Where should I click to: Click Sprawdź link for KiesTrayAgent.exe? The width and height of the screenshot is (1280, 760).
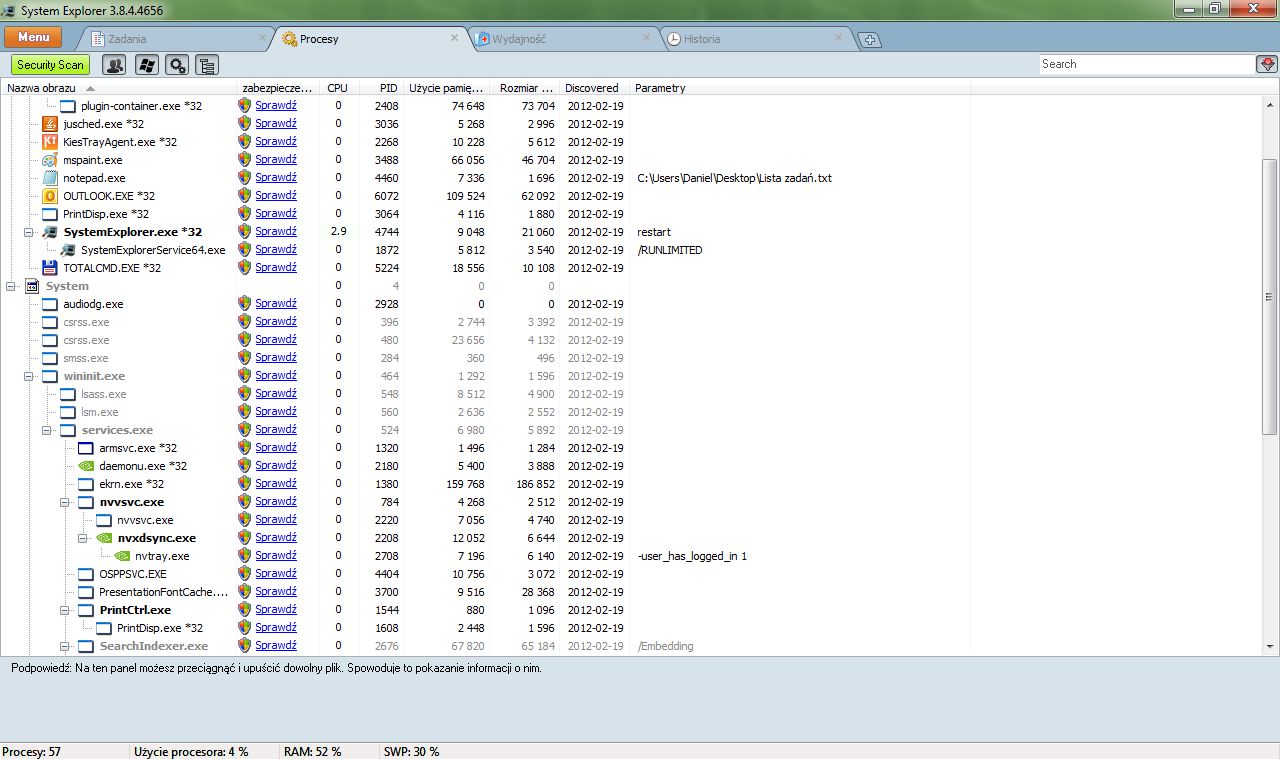[x=275, y=141]
